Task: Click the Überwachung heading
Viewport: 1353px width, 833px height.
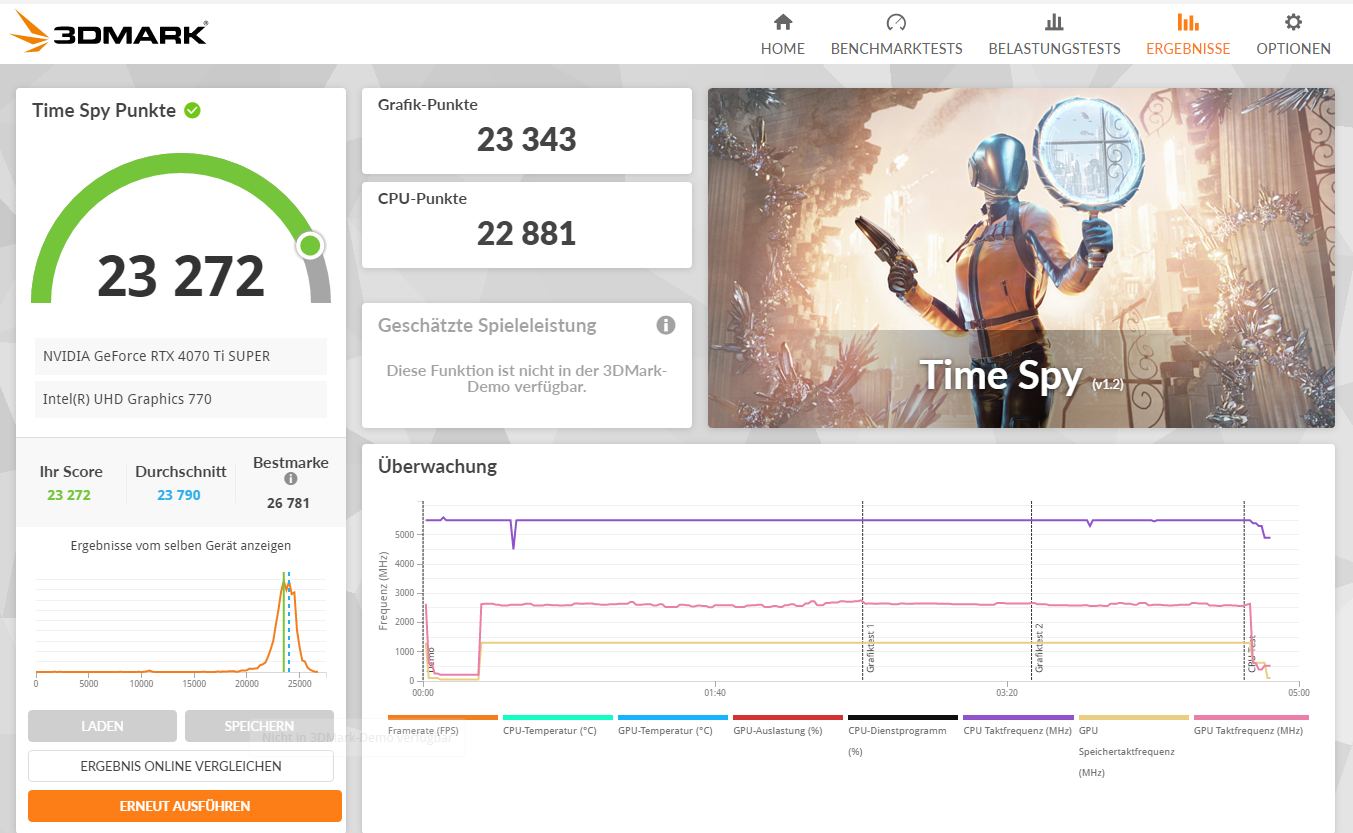Action: pyautogui.click(x=437, y=466)
